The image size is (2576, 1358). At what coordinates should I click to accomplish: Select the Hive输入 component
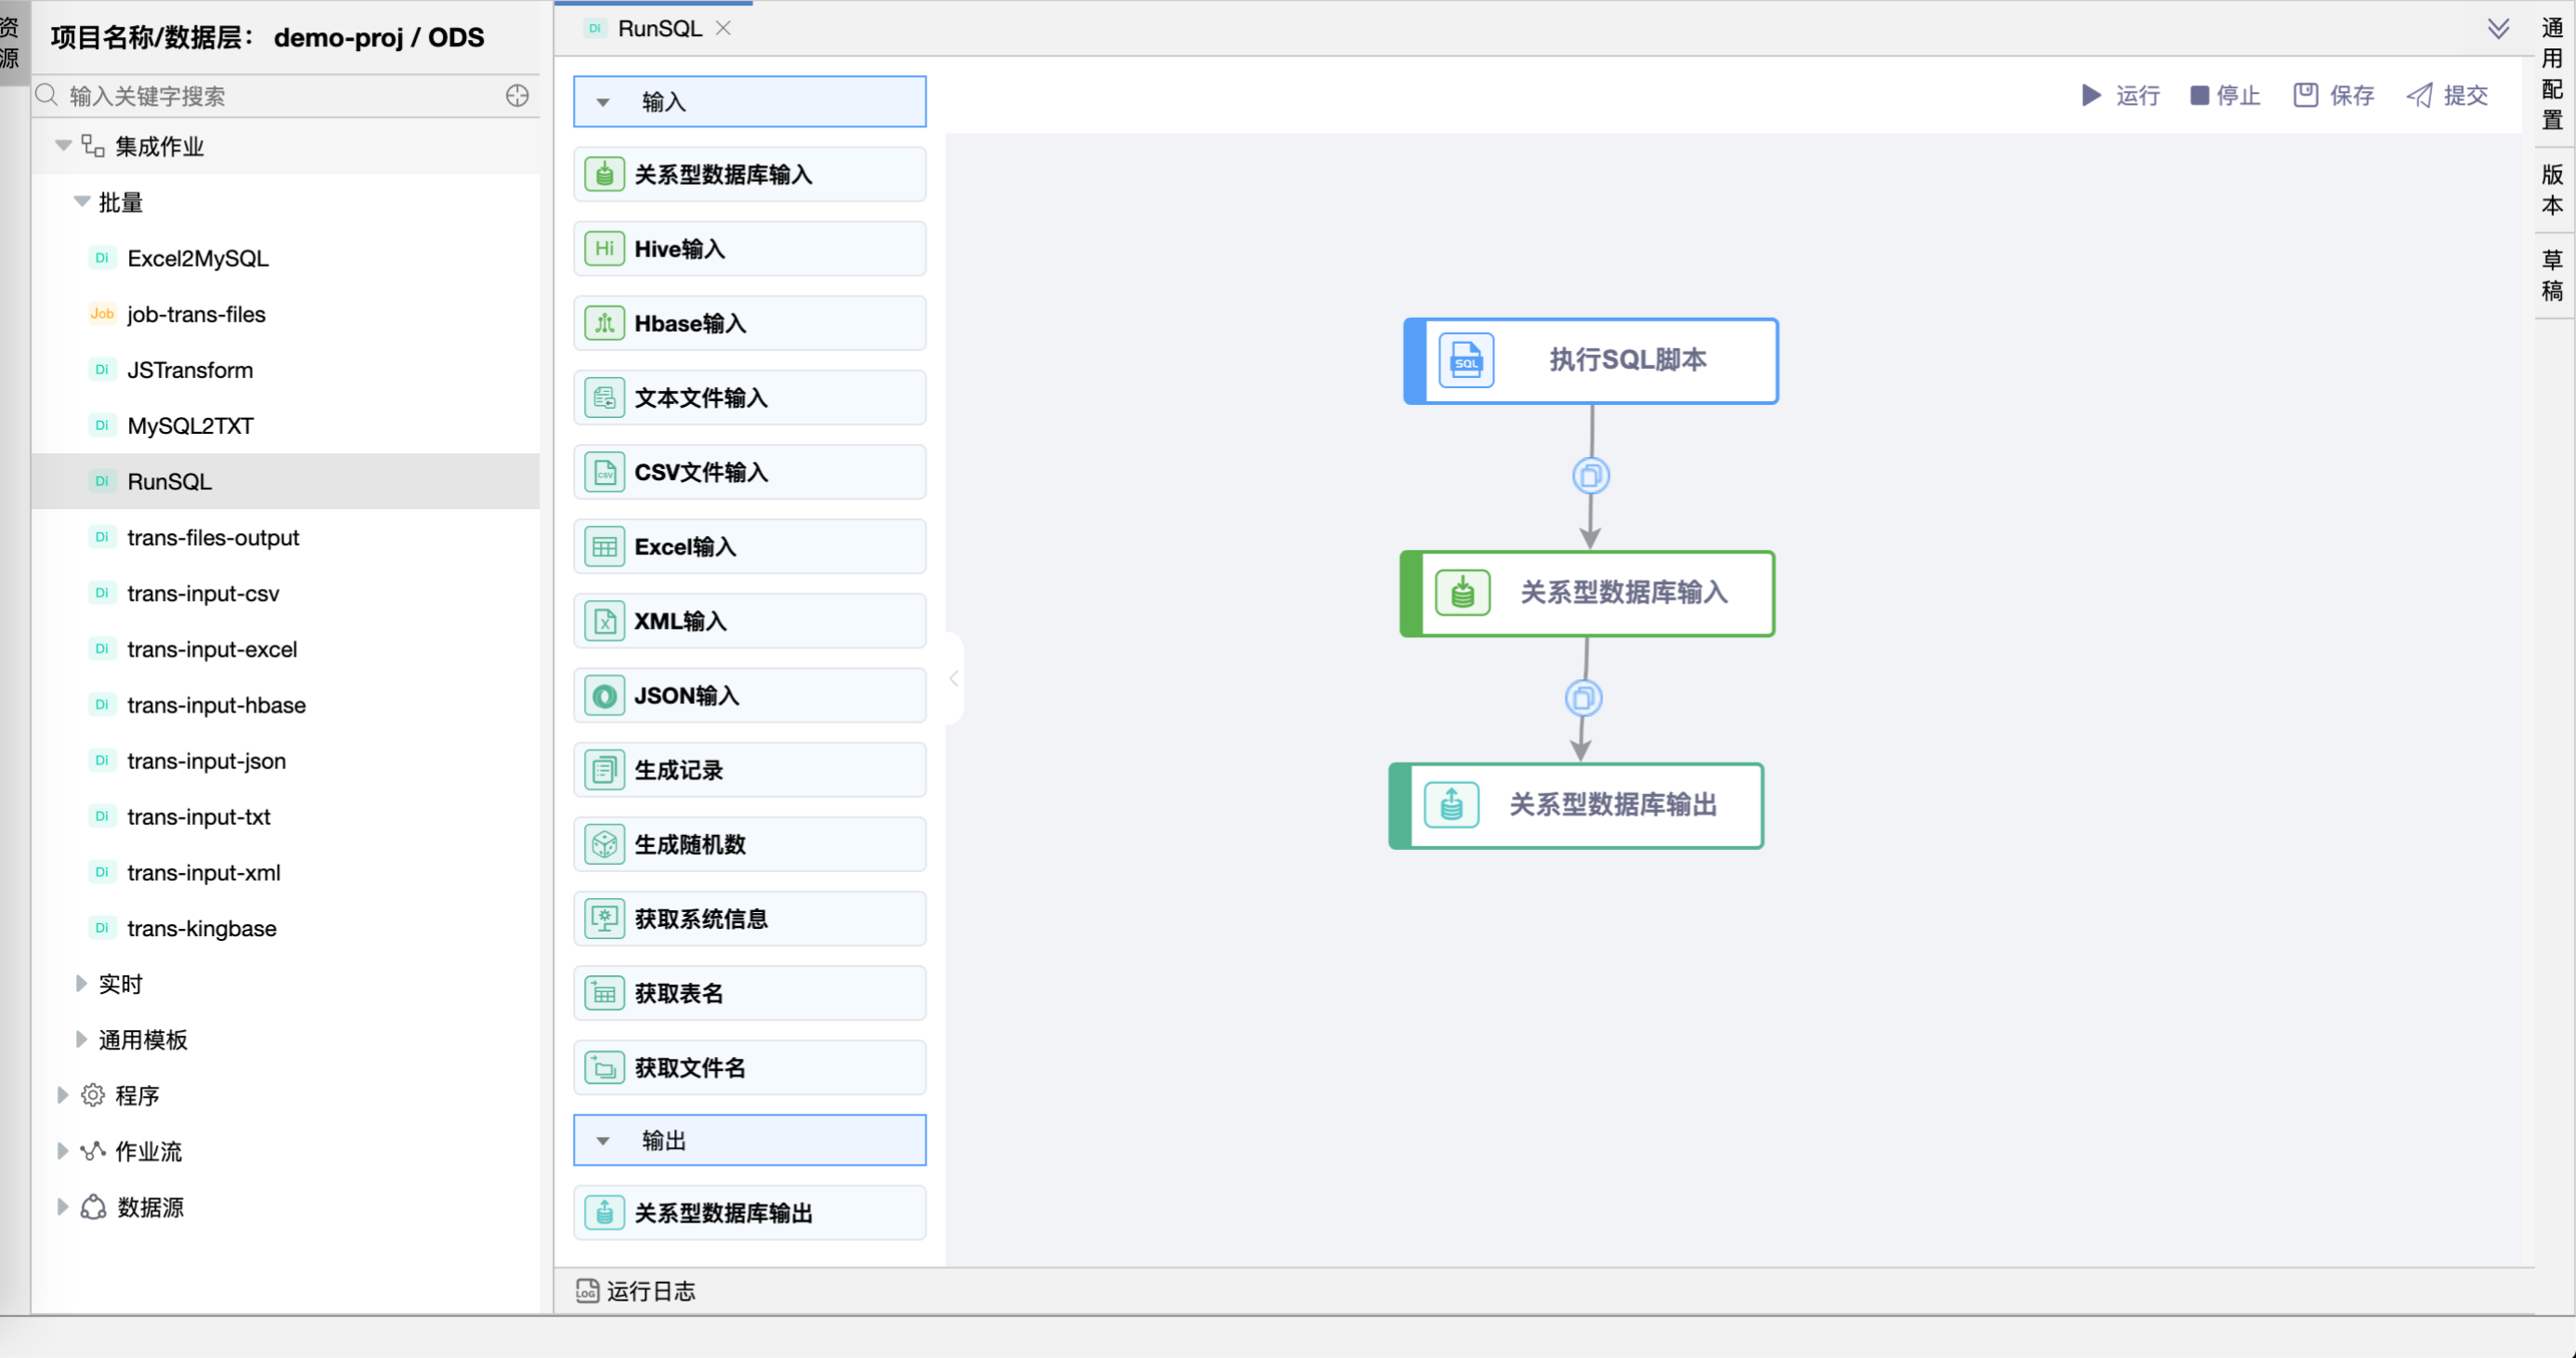(x=749, y=248)
